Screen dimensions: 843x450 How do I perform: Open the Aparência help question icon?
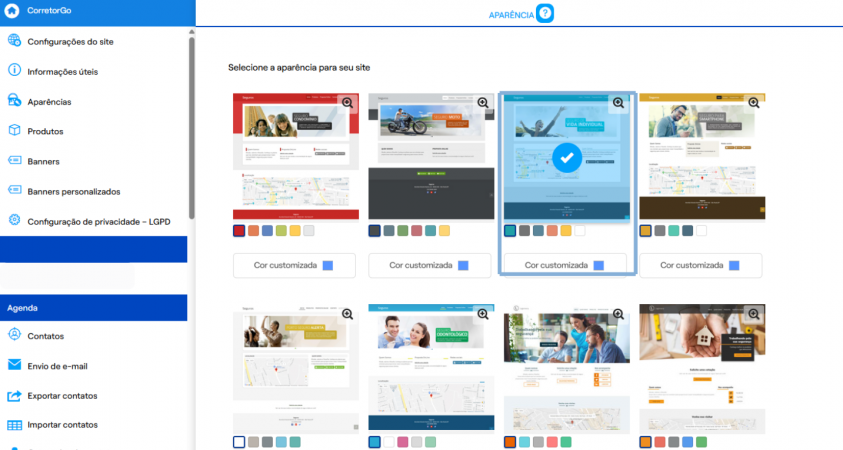545,13
